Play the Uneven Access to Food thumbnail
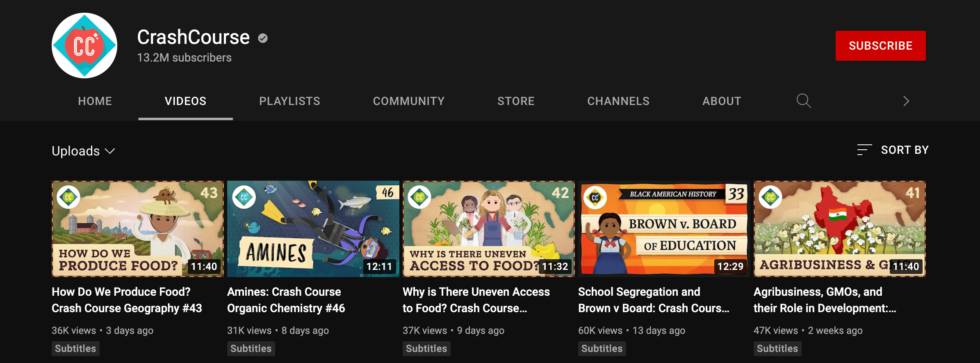 (x=489, y=229)
